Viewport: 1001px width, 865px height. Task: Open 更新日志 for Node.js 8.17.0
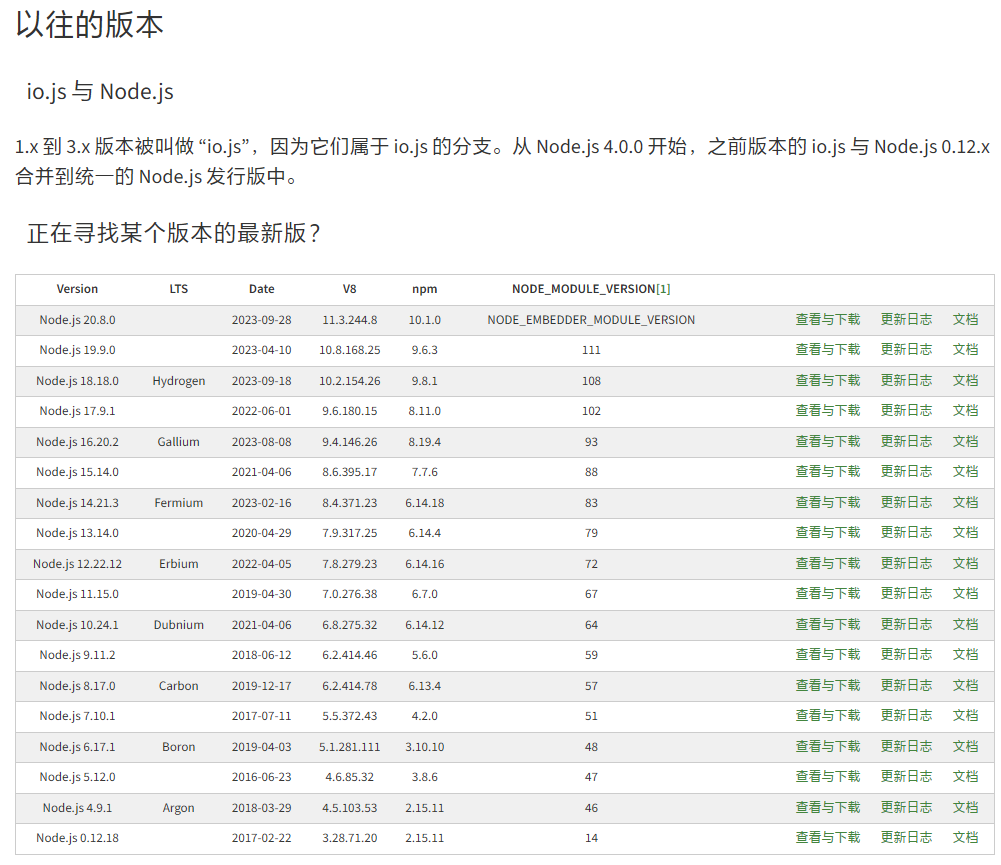[x=906, y=685]
